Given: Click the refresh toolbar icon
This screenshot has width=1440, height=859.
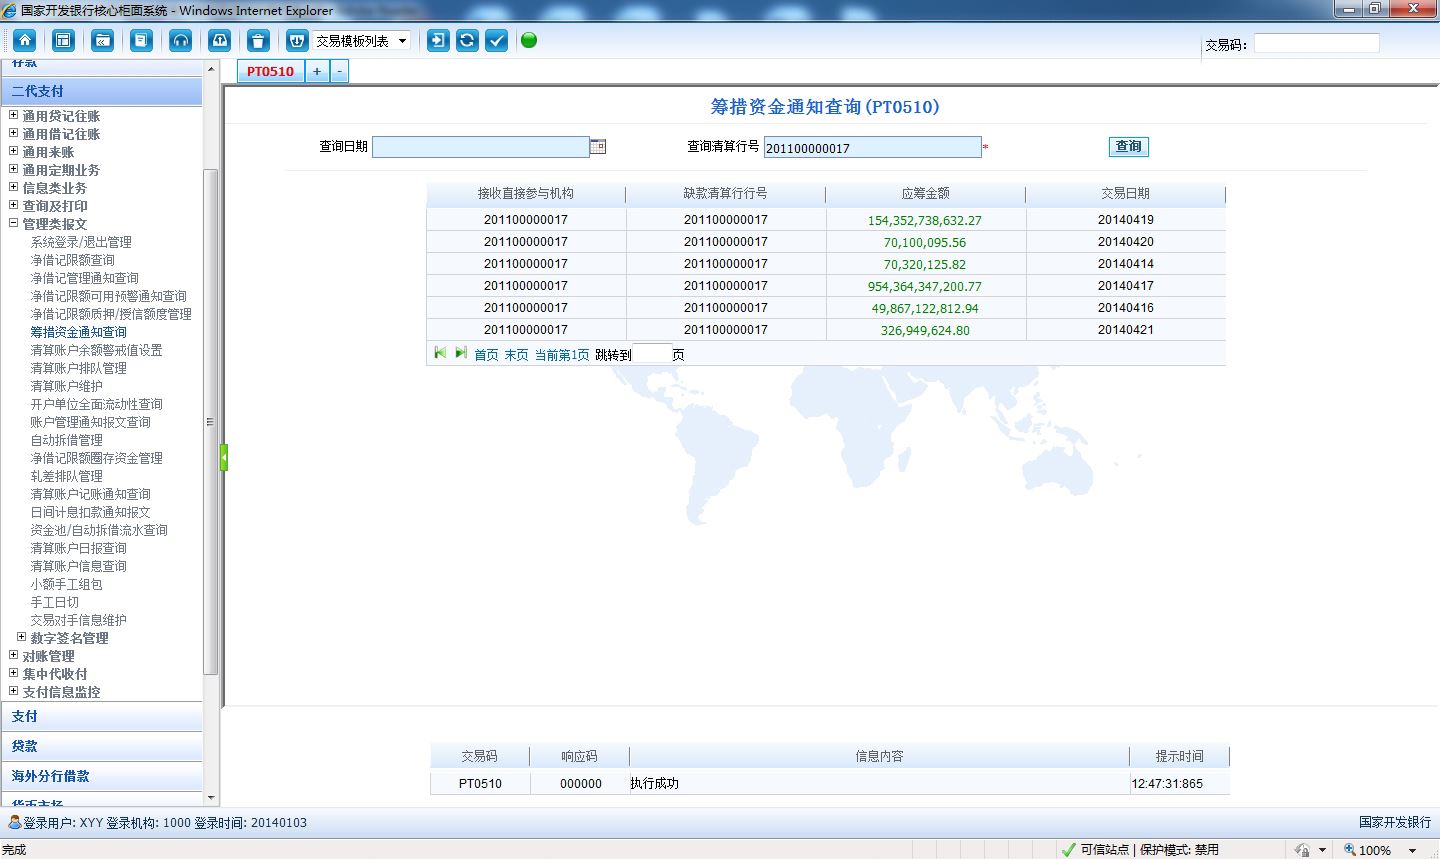Looking at the screenshot, I should (467, 40).
